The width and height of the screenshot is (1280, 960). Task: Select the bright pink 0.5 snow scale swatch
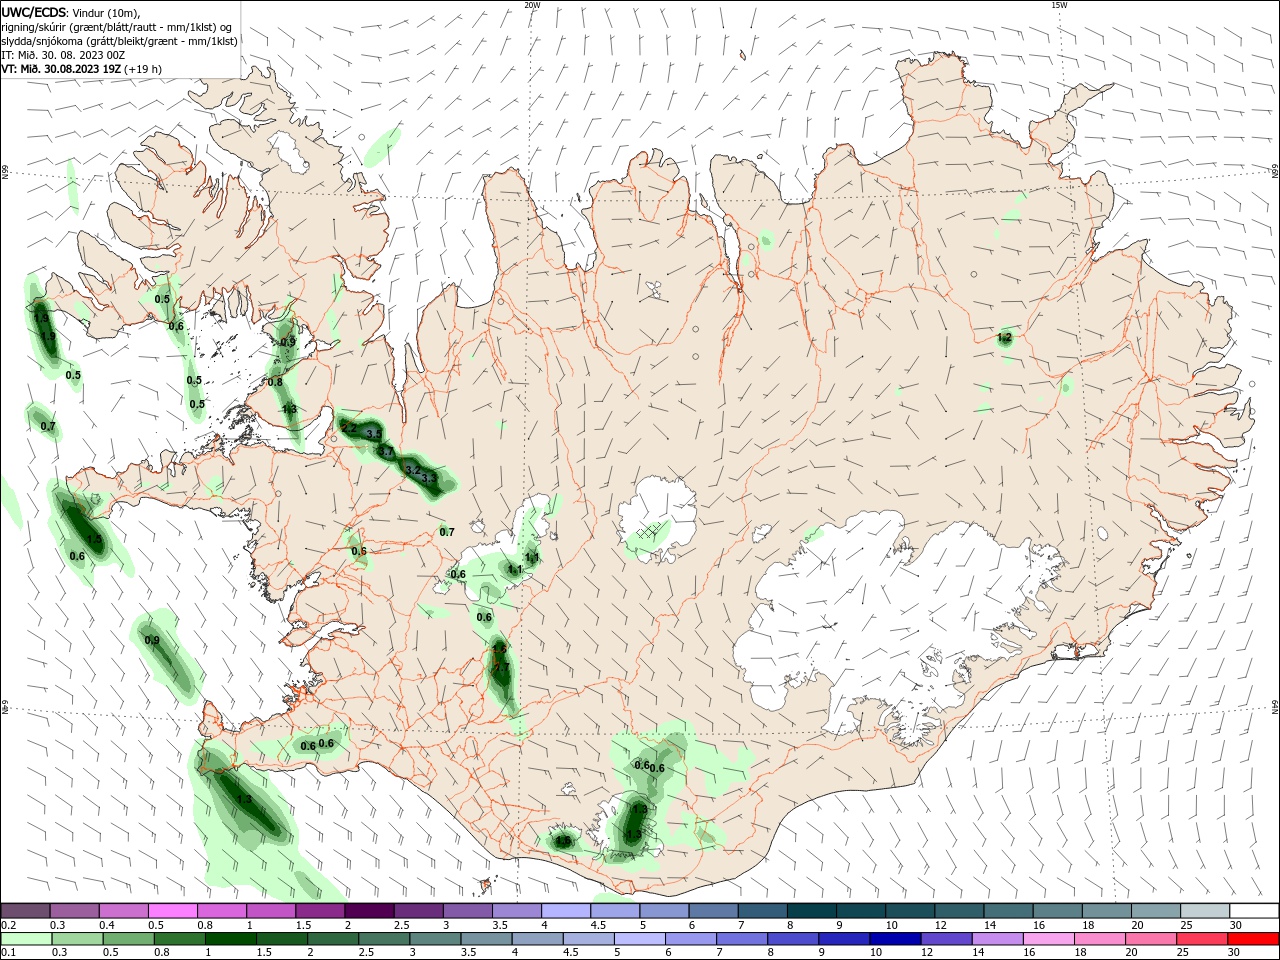[x=173, y=911]
